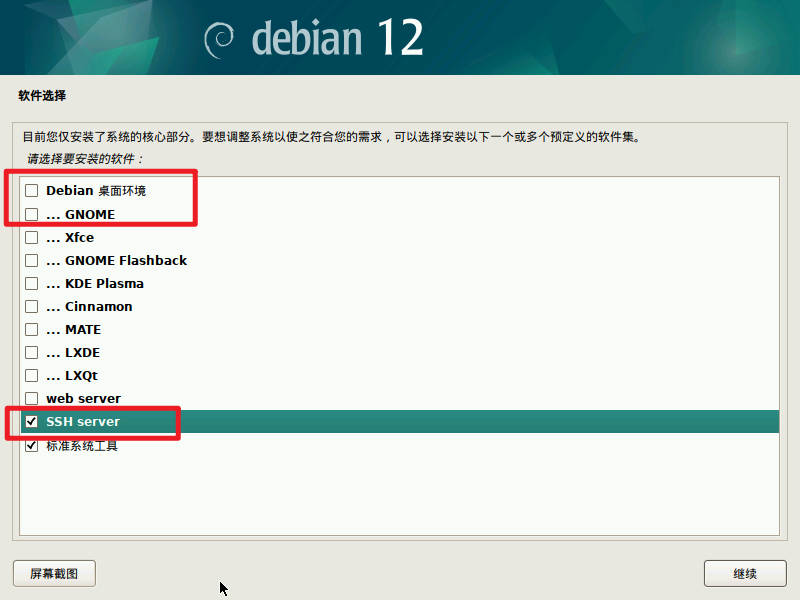This screenshot has width=800, height=600.
Task: Enable the web server checkbox
Action: point(32,398)
